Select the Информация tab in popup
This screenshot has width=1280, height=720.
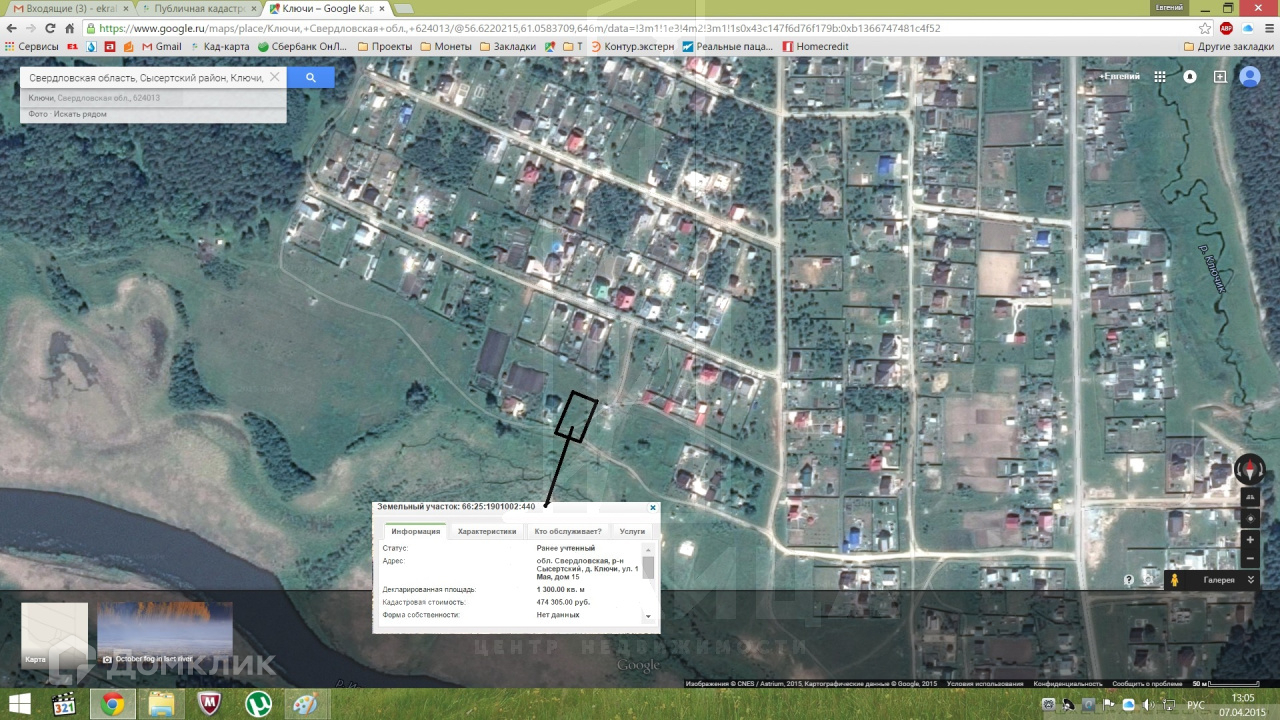415,532
